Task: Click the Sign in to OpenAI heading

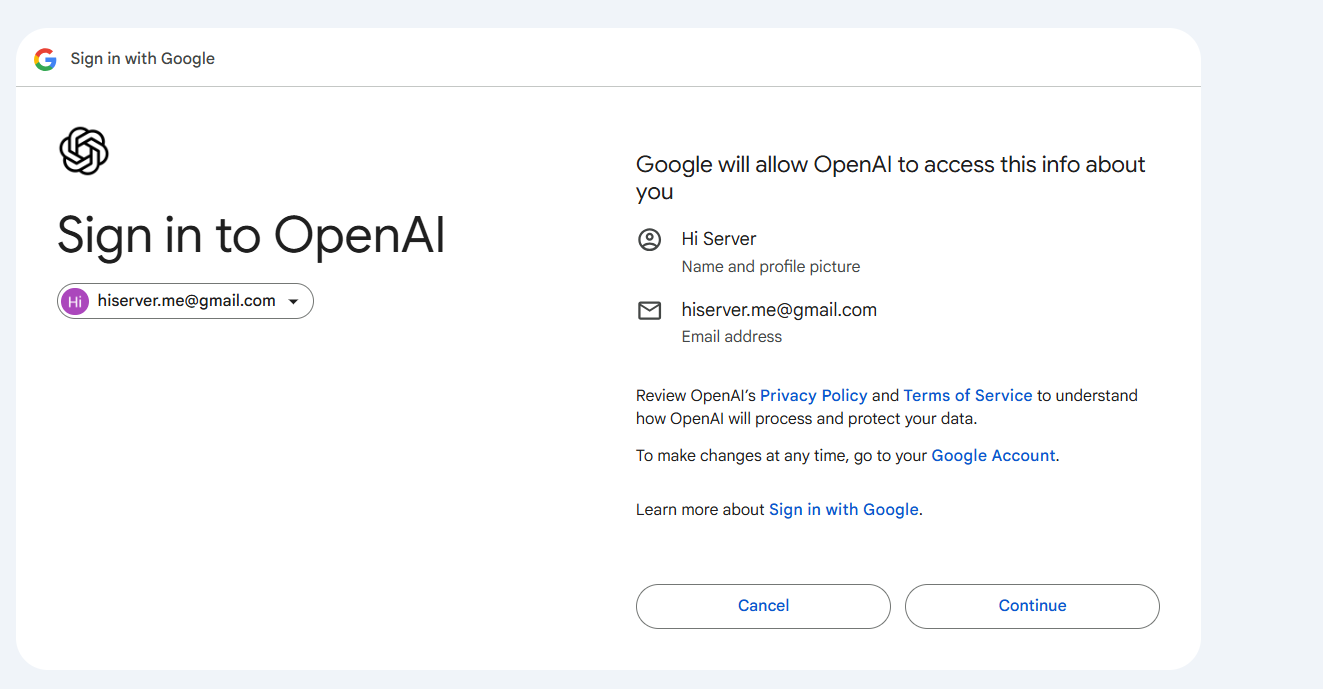Action: click(x=251, y=236)
